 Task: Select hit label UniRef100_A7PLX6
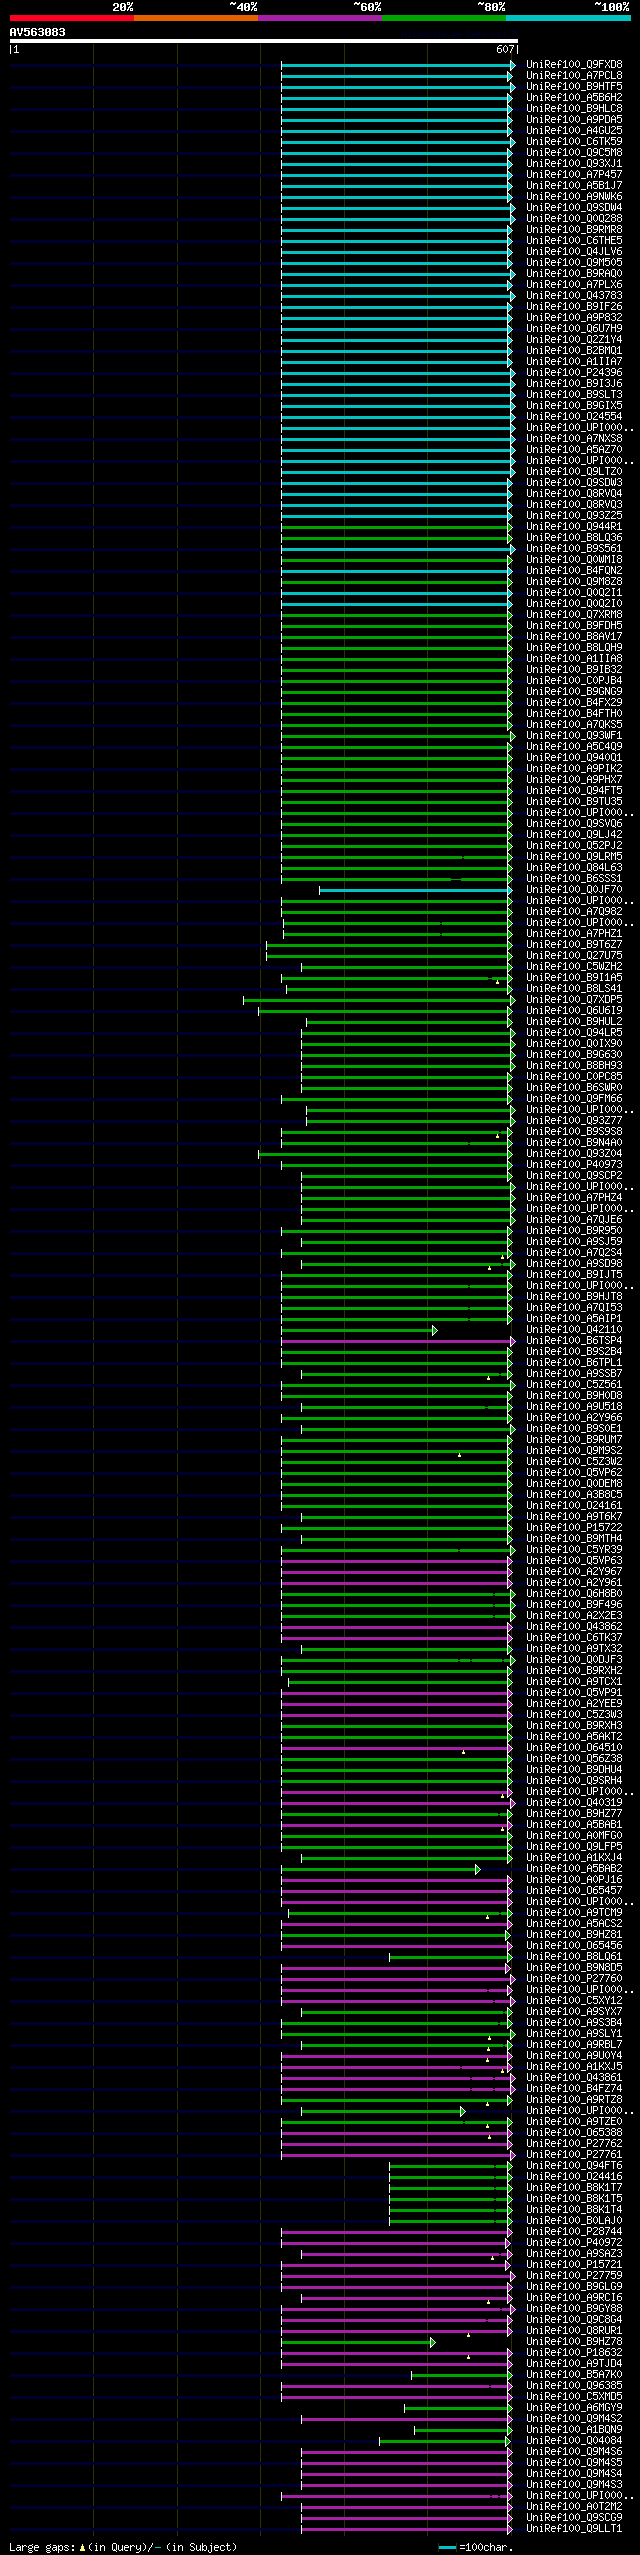tap(574, 285)
